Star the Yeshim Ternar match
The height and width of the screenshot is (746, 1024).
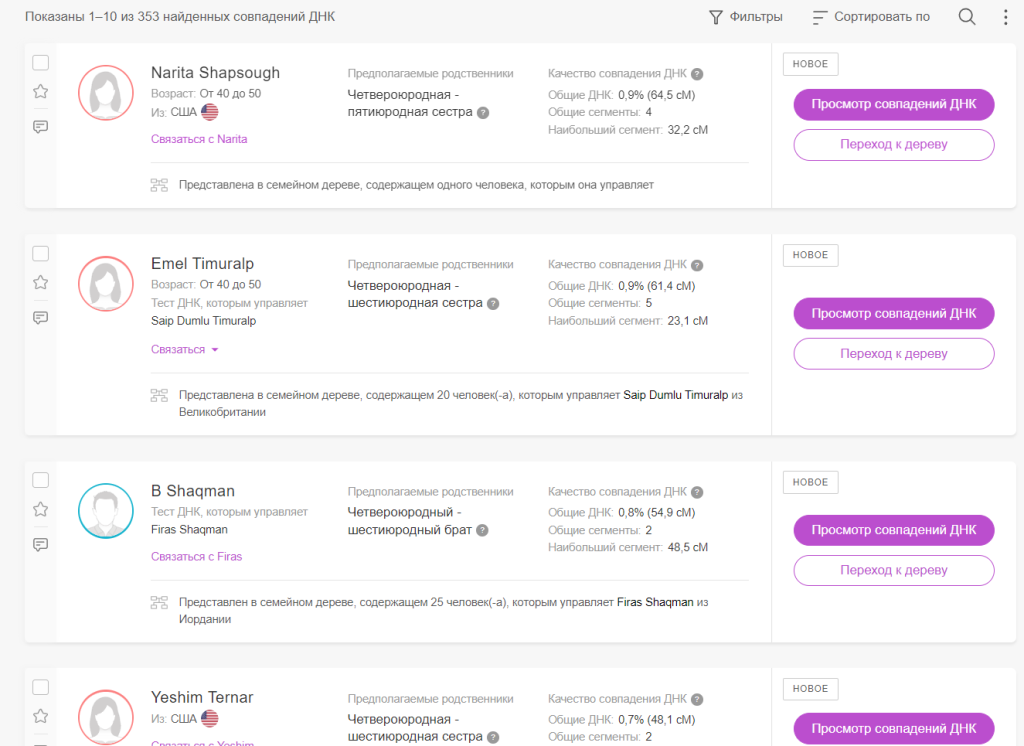click(x=41, y=716)
